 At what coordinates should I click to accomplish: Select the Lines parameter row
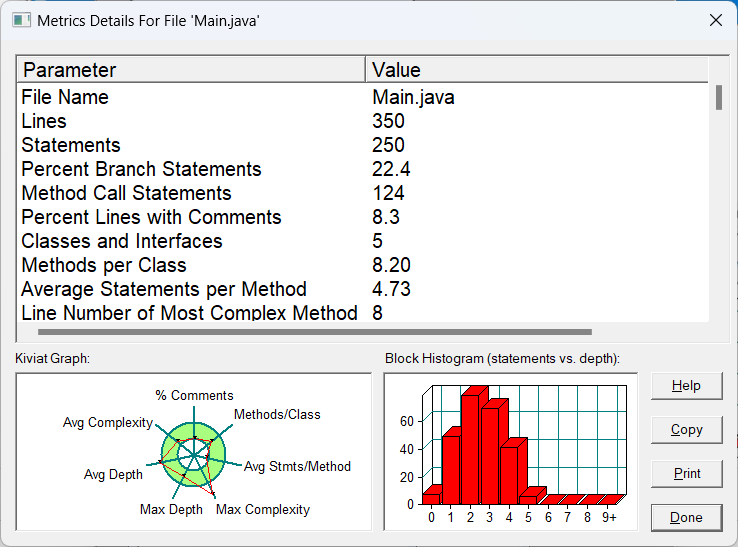(x=362, y=121)
